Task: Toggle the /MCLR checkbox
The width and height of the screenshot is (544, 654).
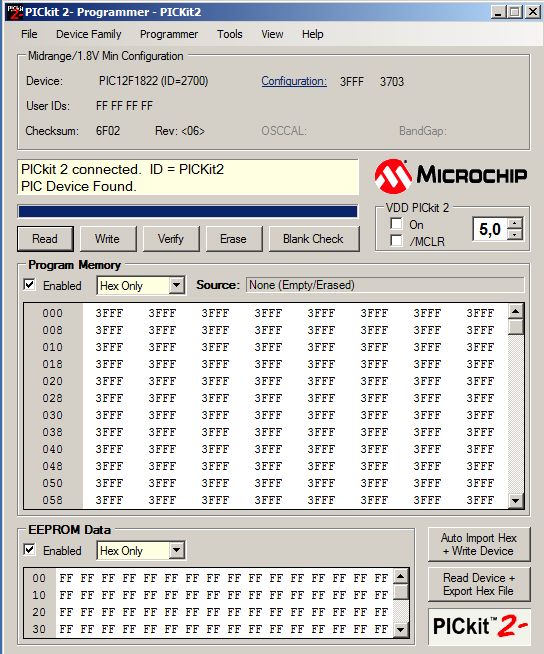Action: point(396,241)
